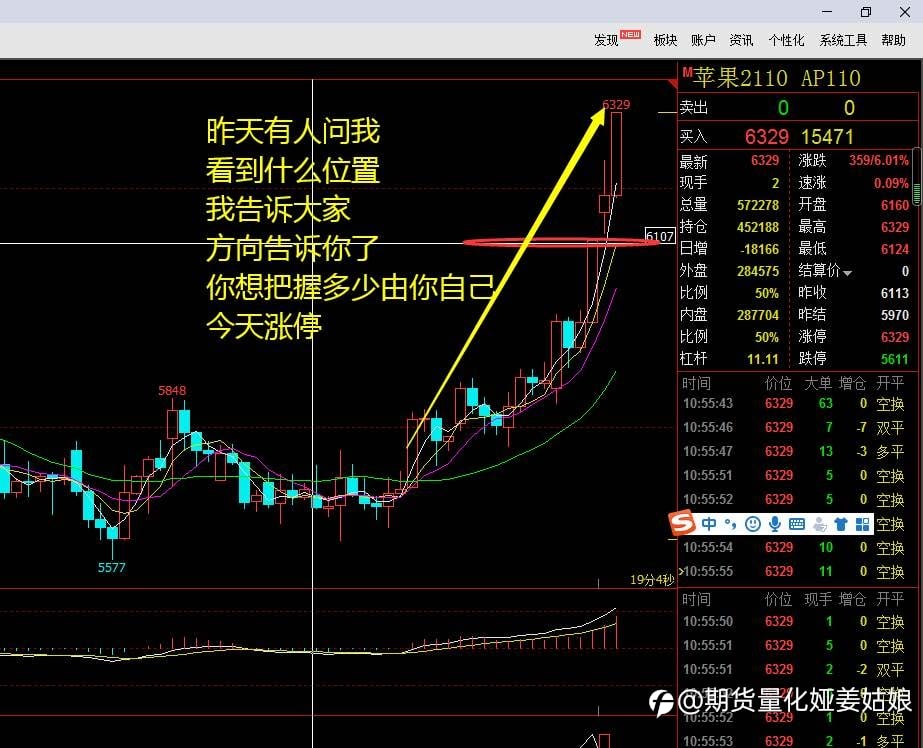Expand the 结算价 dropdown arrow
The image size is (923, 748).
(847, 273)
